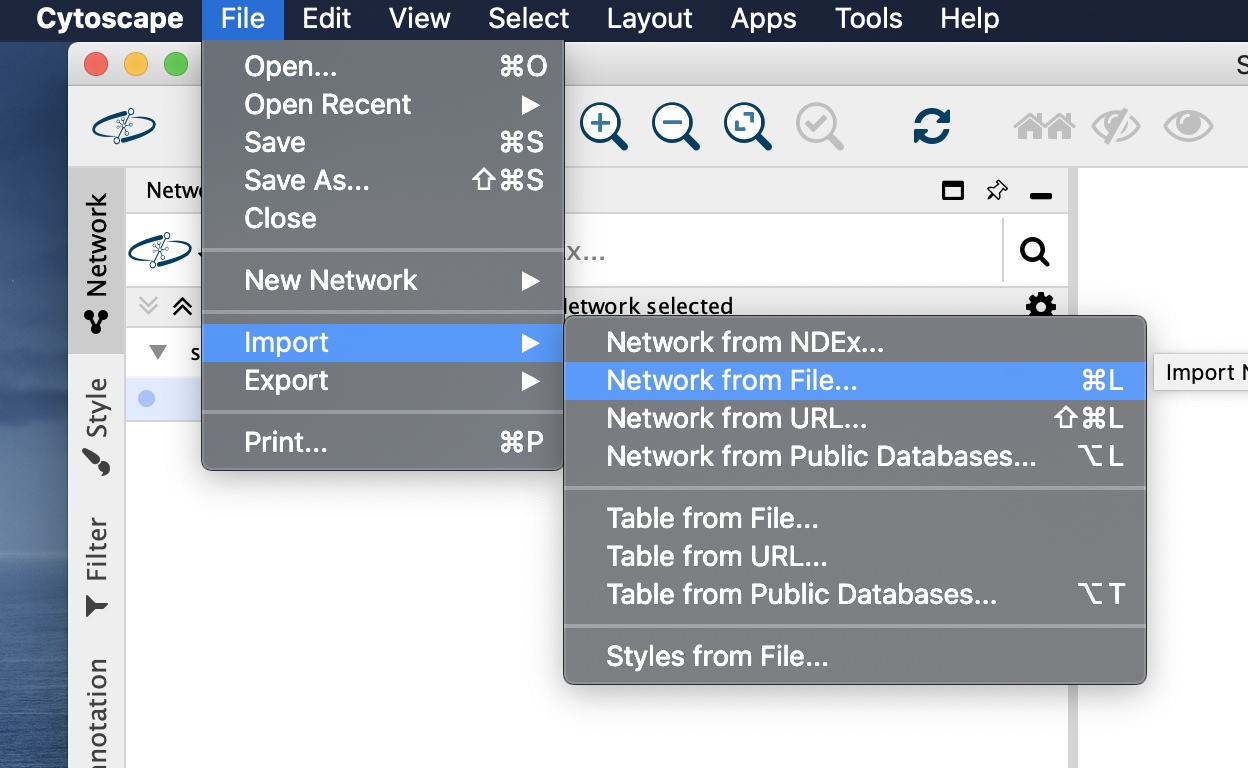
Task: Collapse all networks with up chevrons
Action: pyautogui.click(x=182, y=306)
